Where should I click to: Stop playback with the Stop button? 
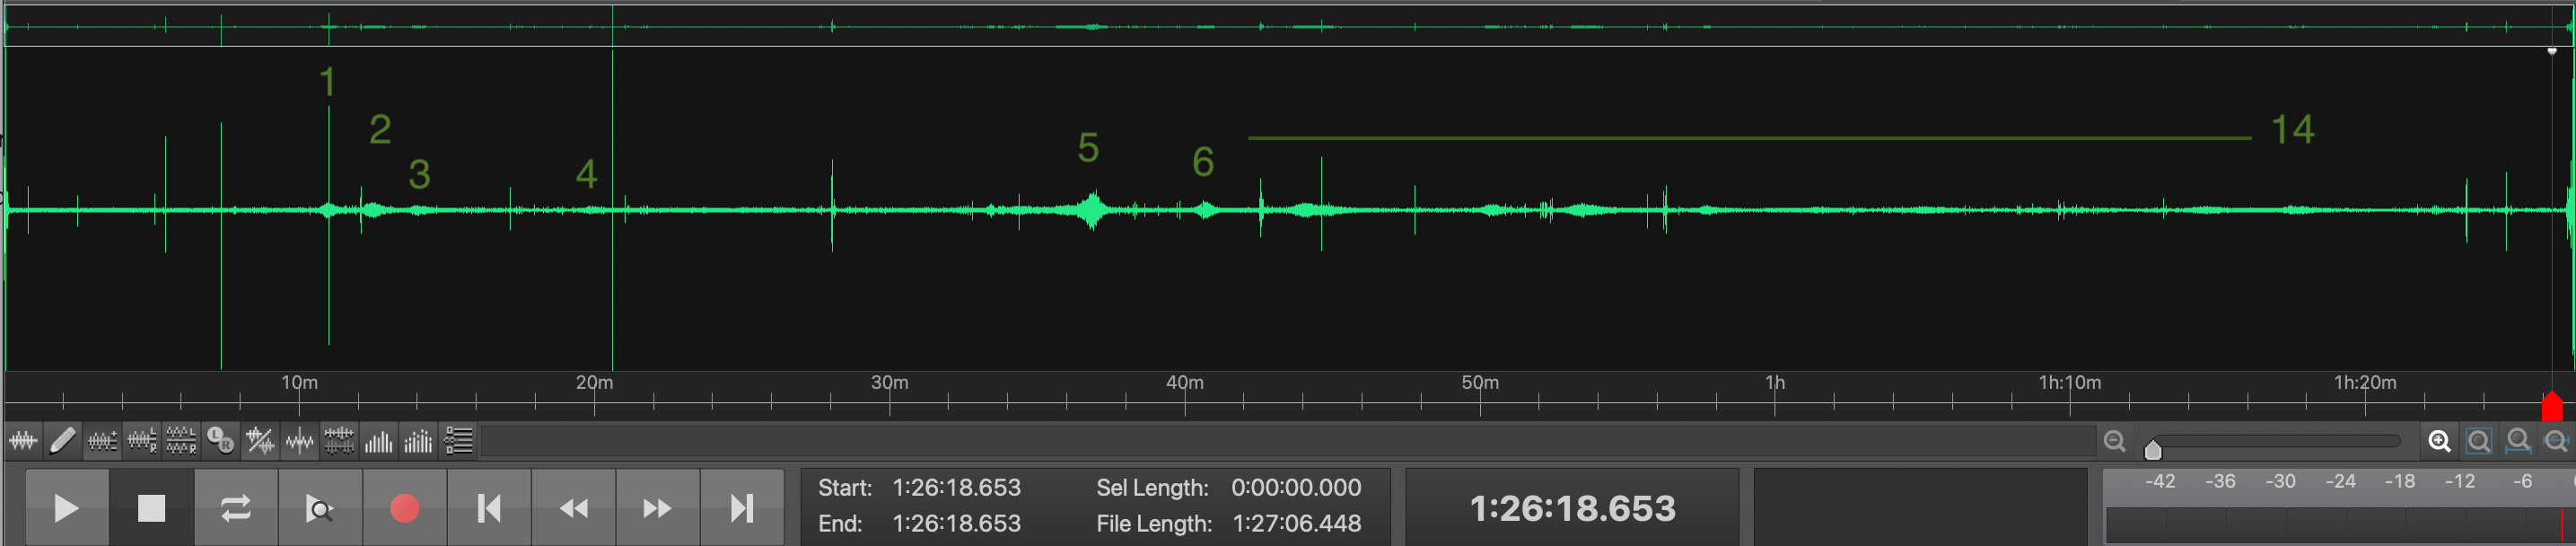(151, 508)
